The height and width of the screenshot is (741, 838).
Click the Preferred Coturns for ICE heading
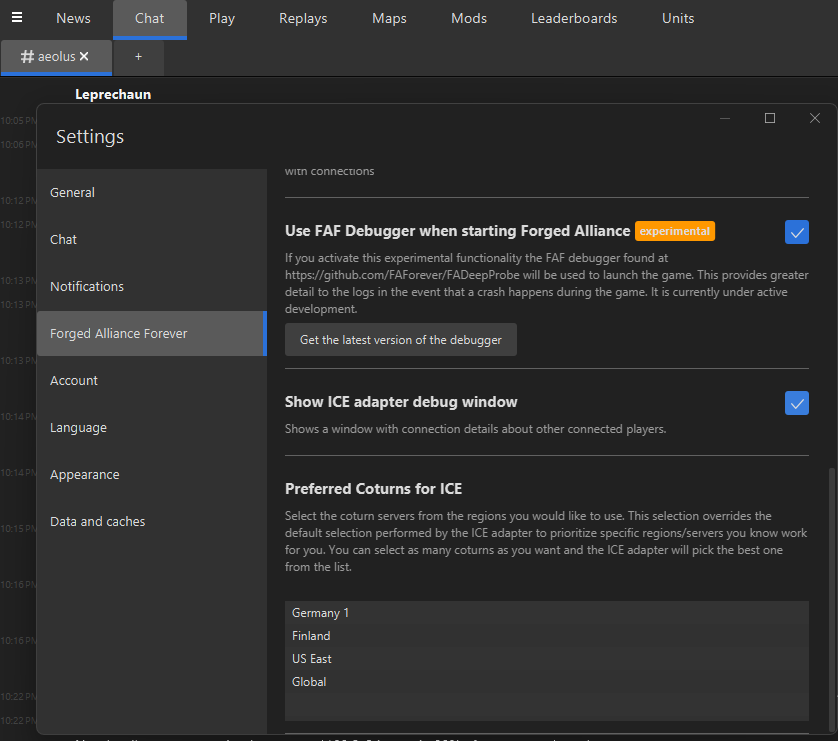pyautogui.click(x=373, y=489)
